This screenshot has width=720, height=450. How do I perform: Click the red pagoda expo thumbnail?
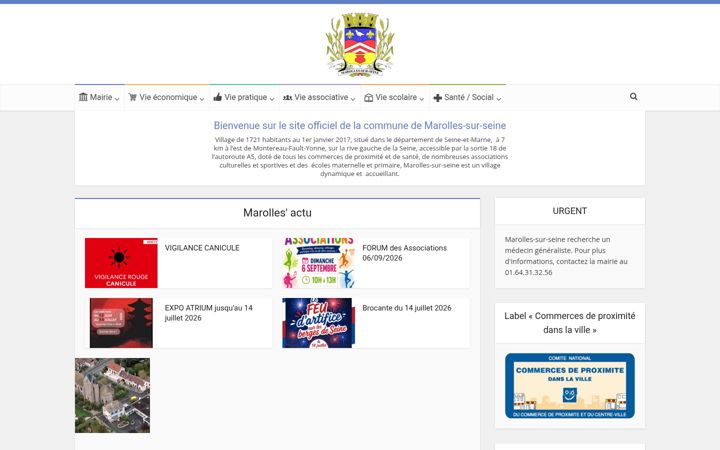121,323
